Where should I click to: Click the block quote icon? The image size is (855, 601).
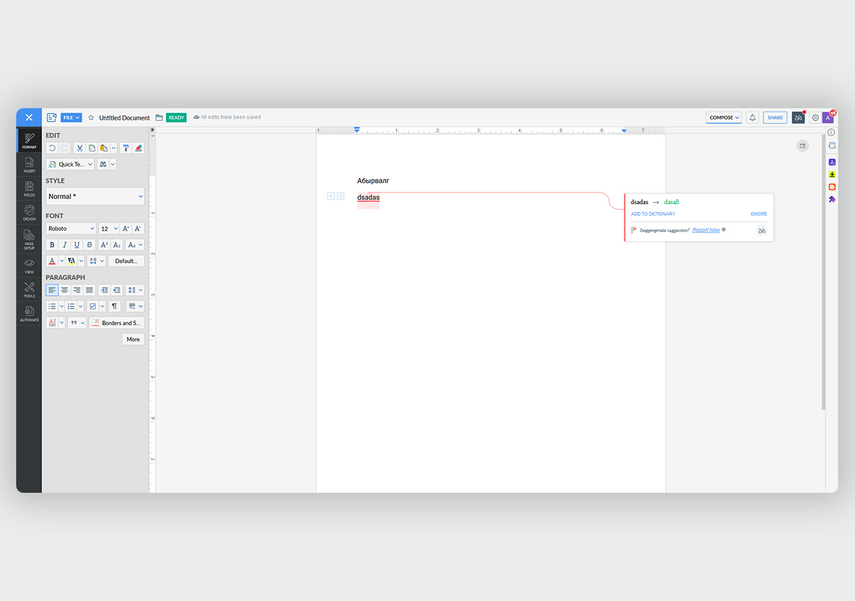[74, 323]
